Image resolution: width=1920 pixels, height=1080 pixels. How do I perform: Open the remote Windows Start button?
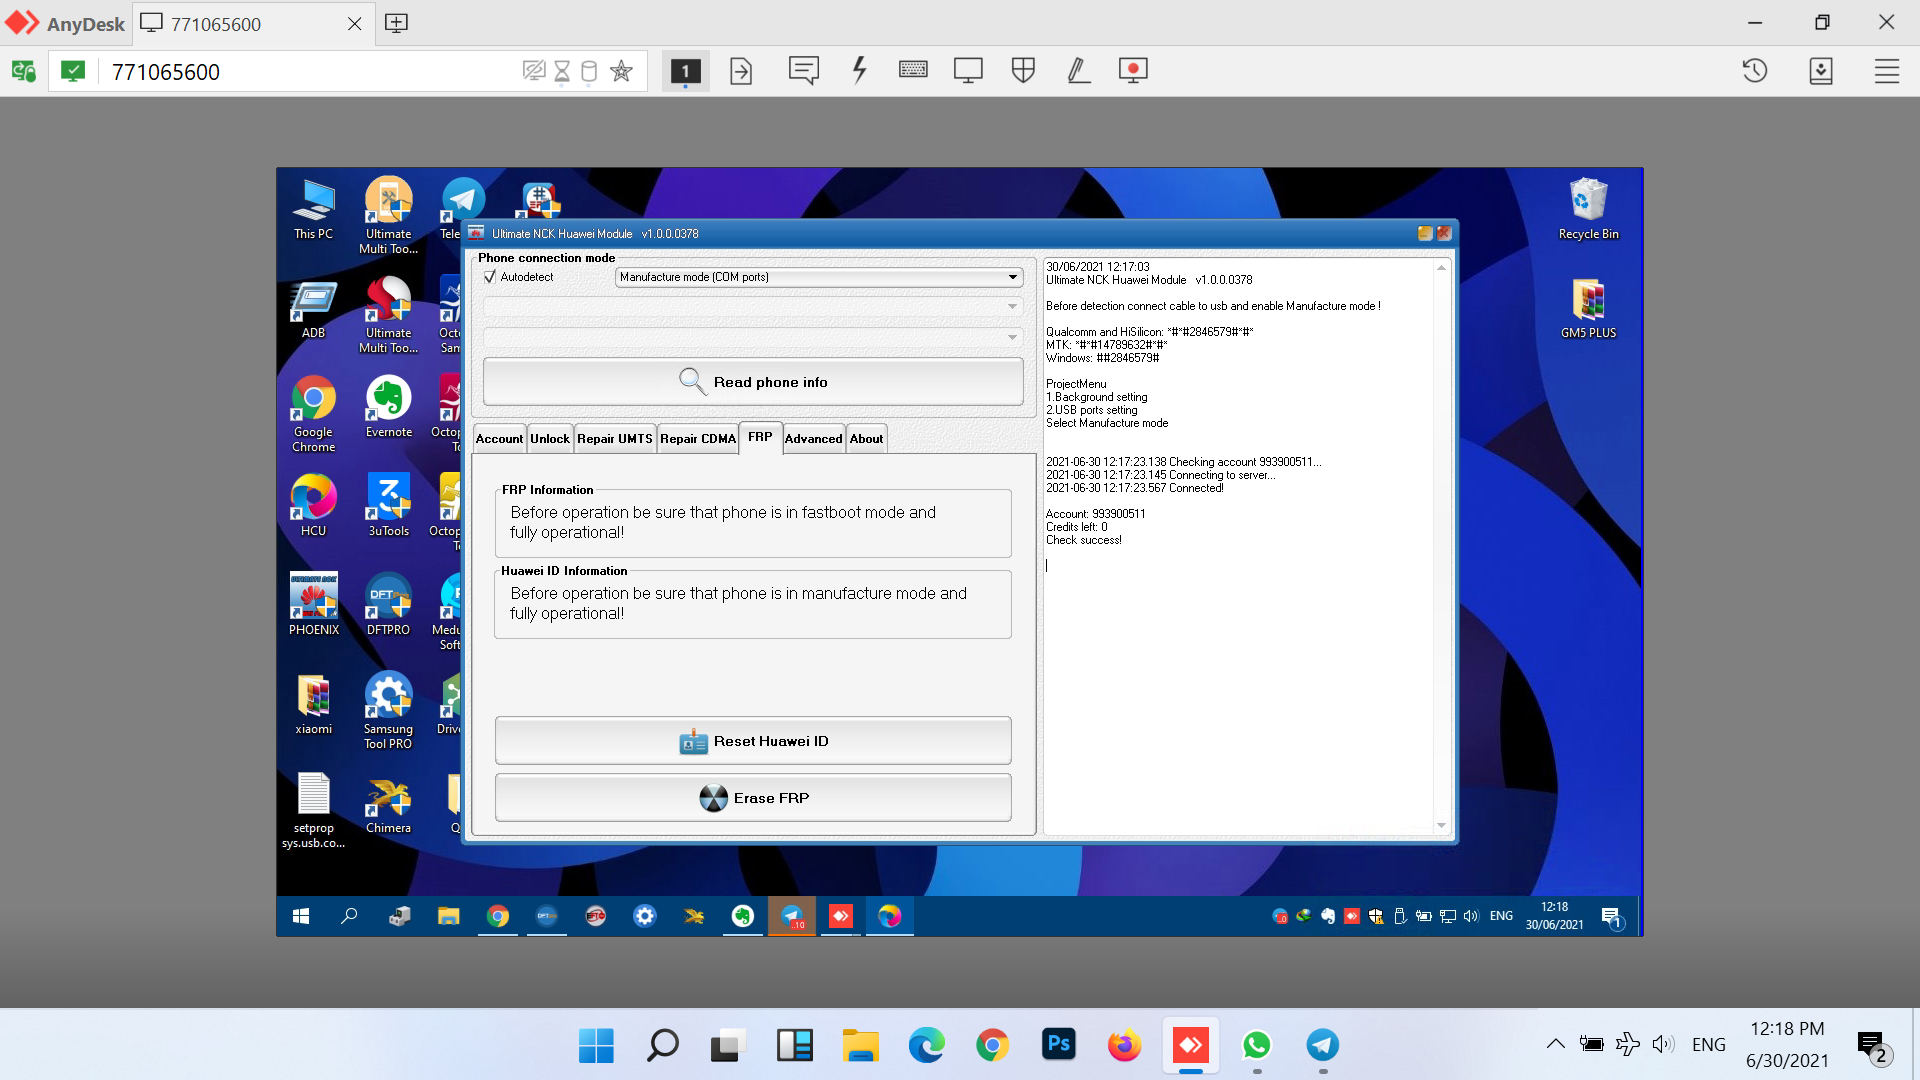pyautogui.click(x=300, y=916)
